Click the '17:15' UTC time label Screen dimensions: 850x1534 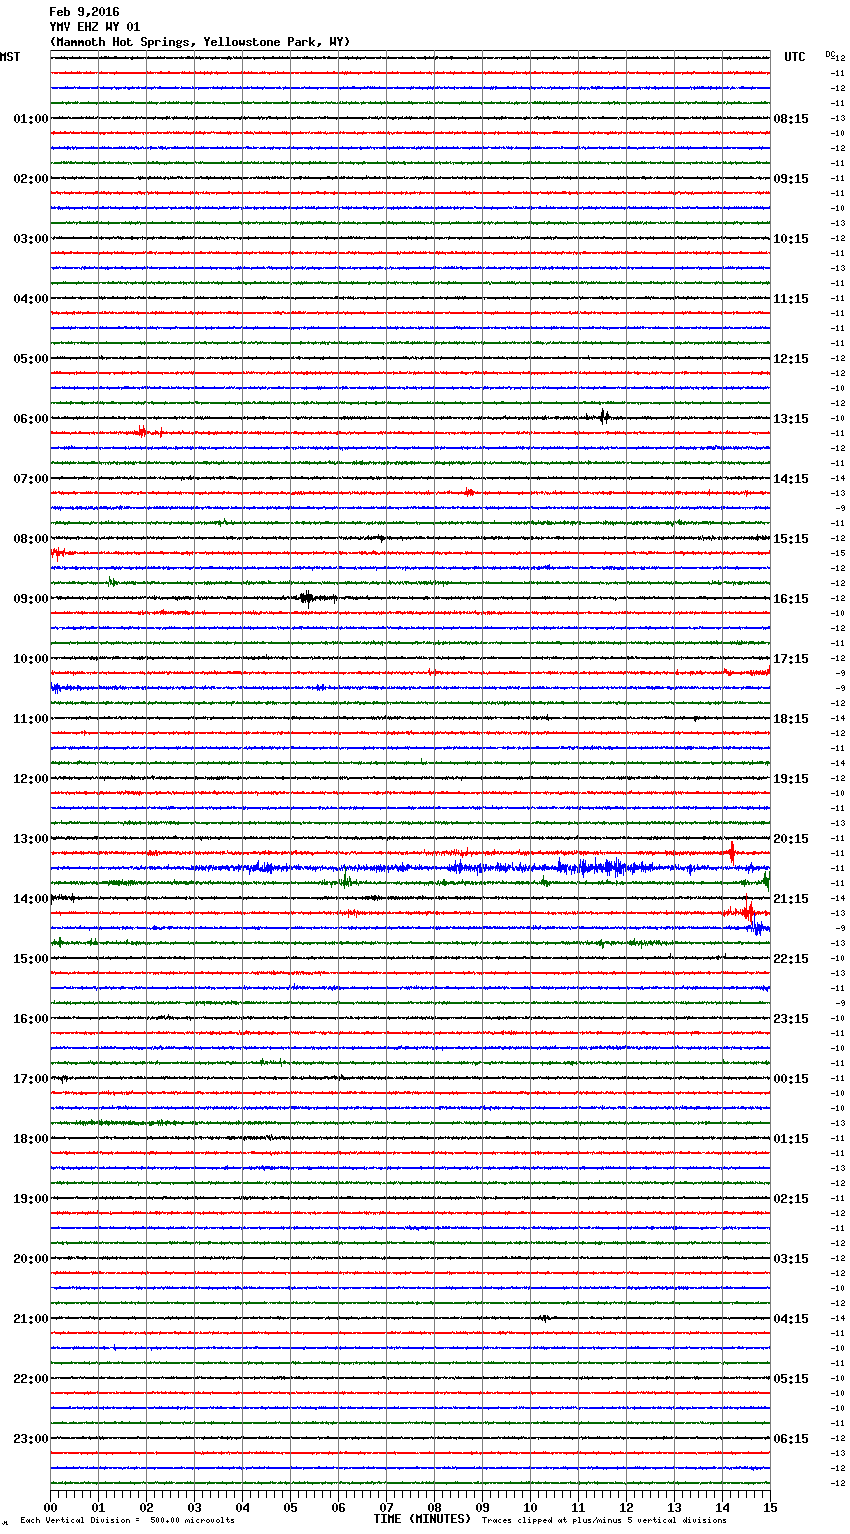coord(791,659)
